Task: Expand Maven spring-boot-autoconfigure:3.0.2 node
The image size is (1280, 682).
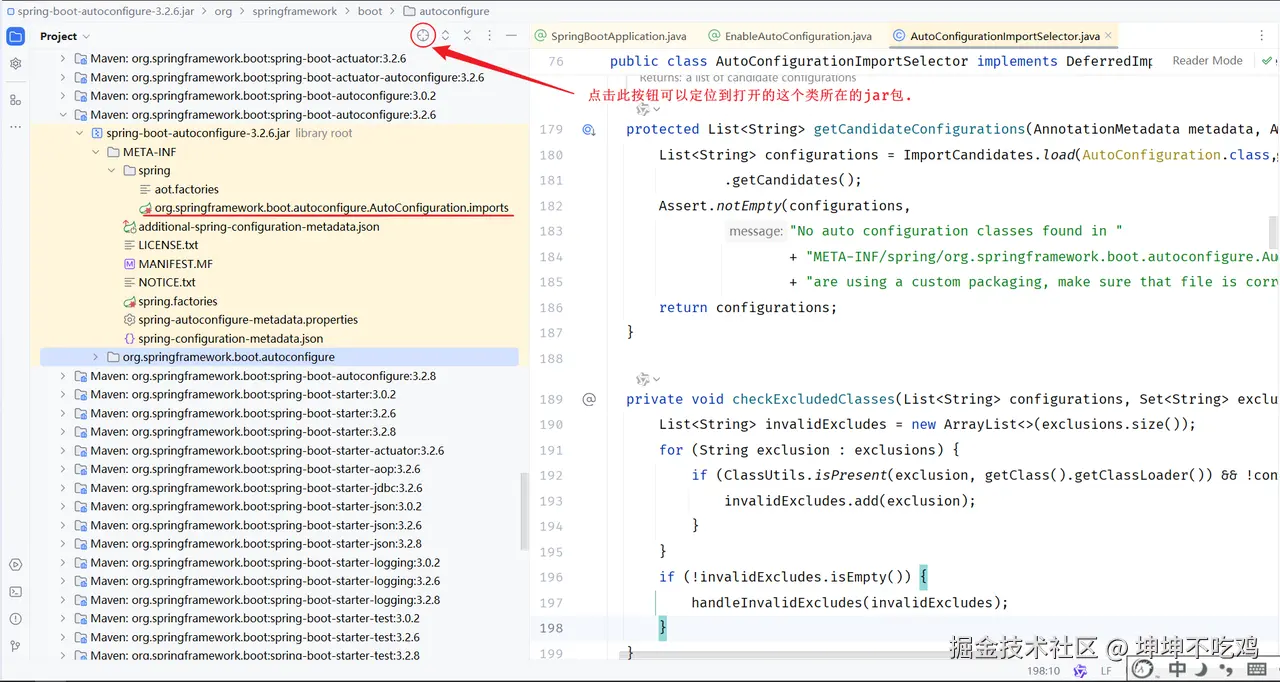Action: (63, 96)
